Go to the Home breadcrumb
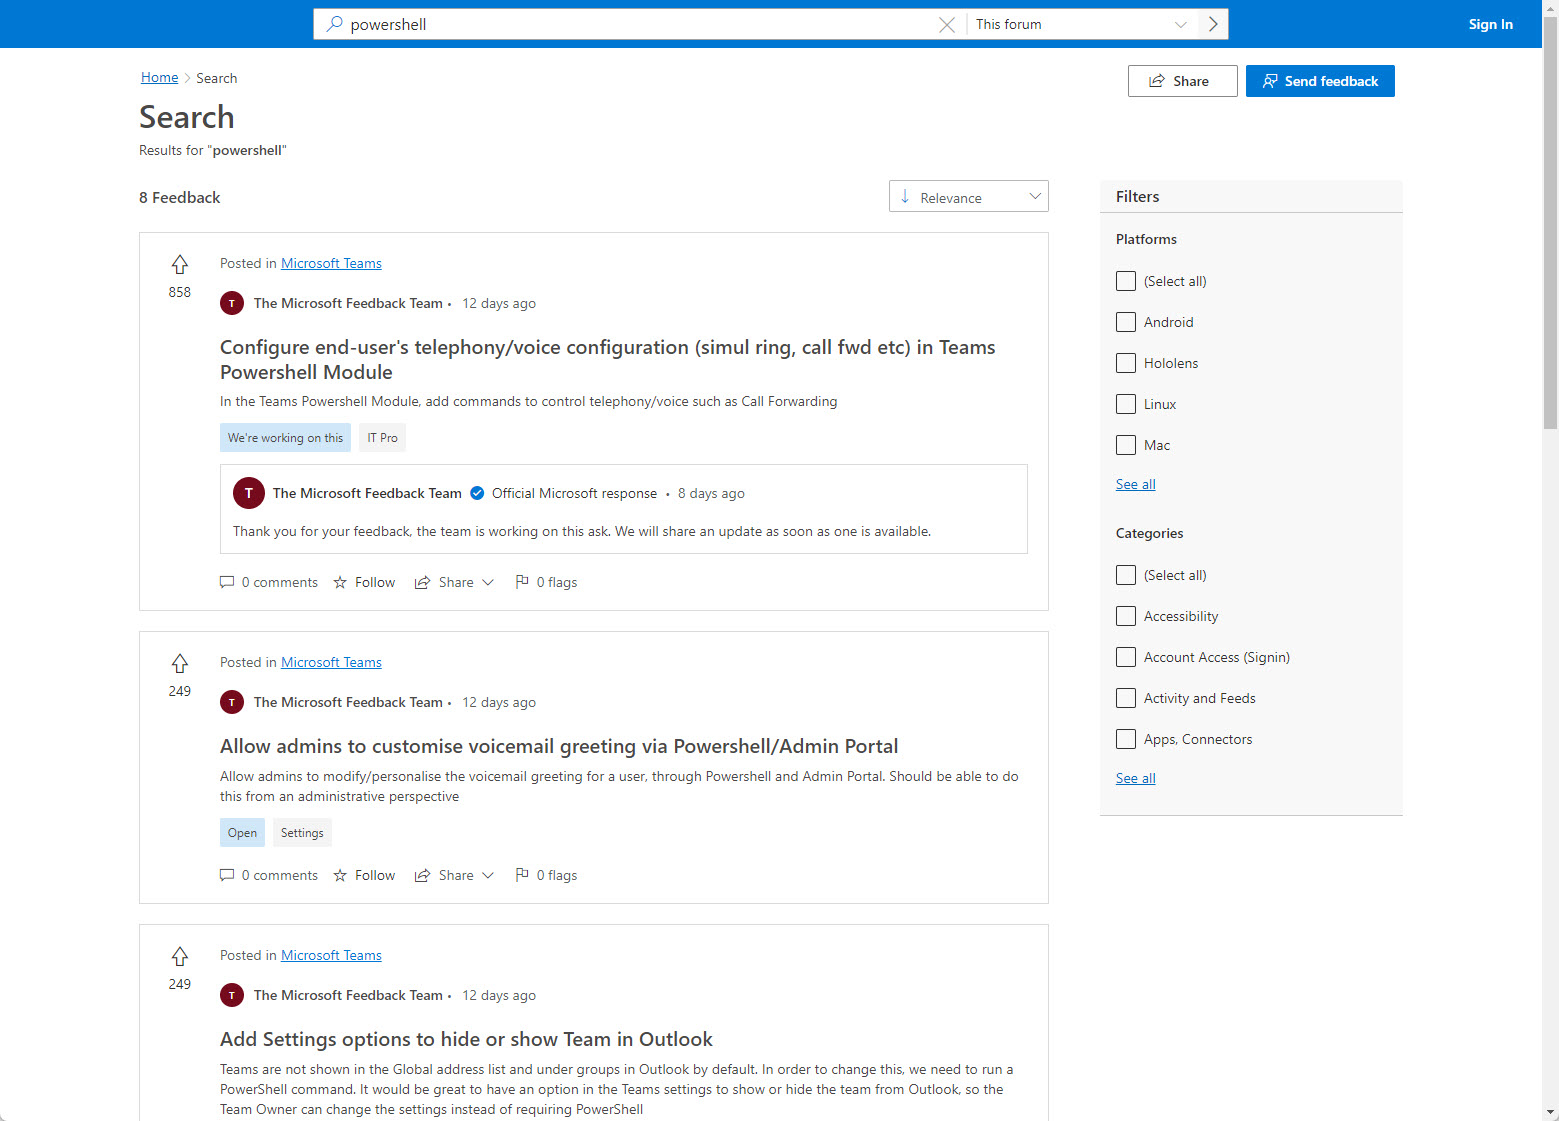Screen dimensions: 1559x1121 point(159,78)
